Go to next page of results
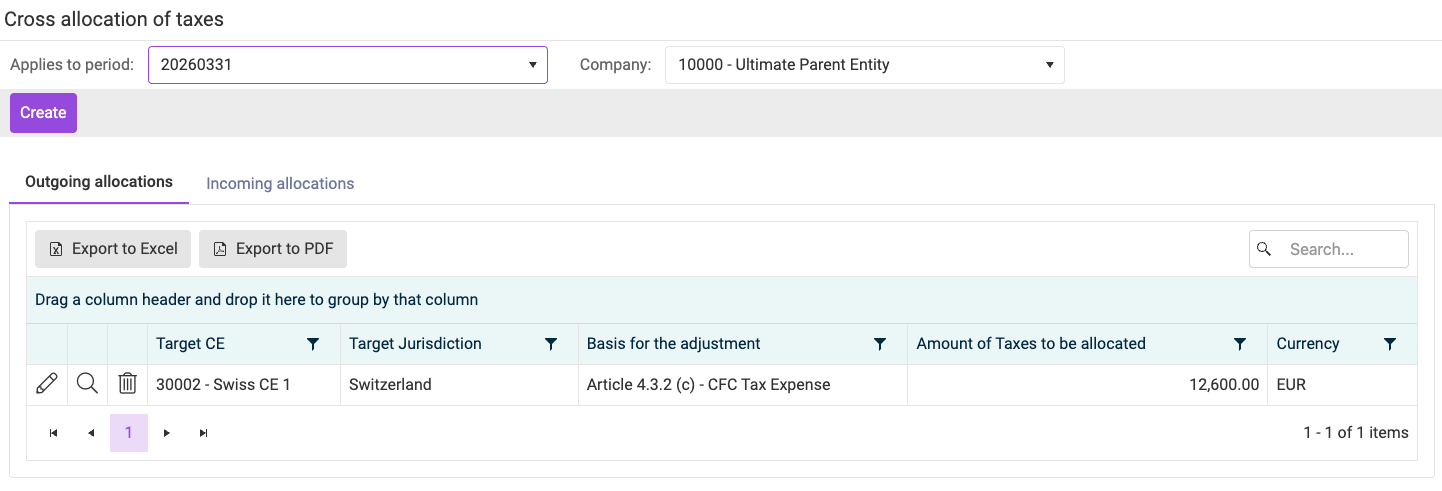 [x=167, y=433]
